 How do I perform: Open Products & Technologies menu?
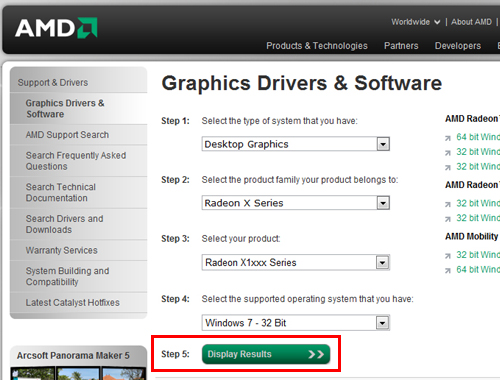coord(317,46)
